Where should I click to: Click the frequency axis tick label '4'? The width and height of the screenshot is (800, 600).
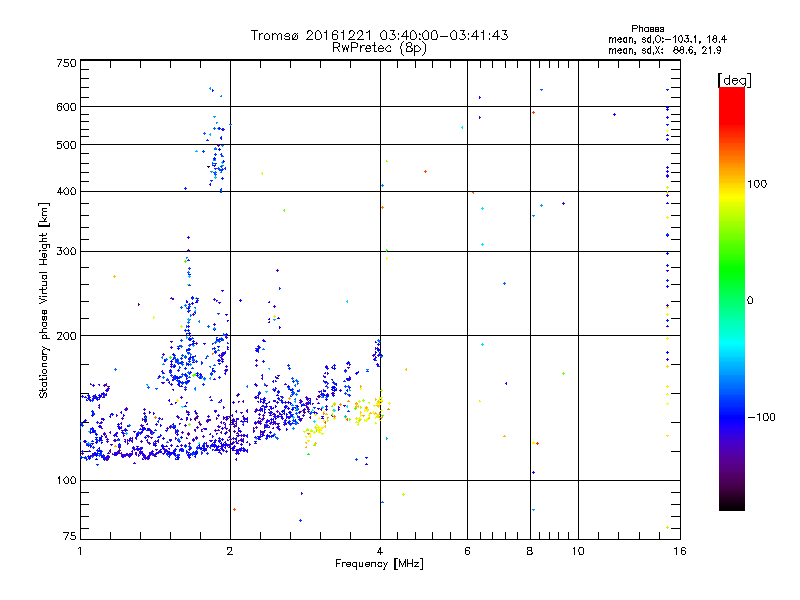[x=380, y=551]
